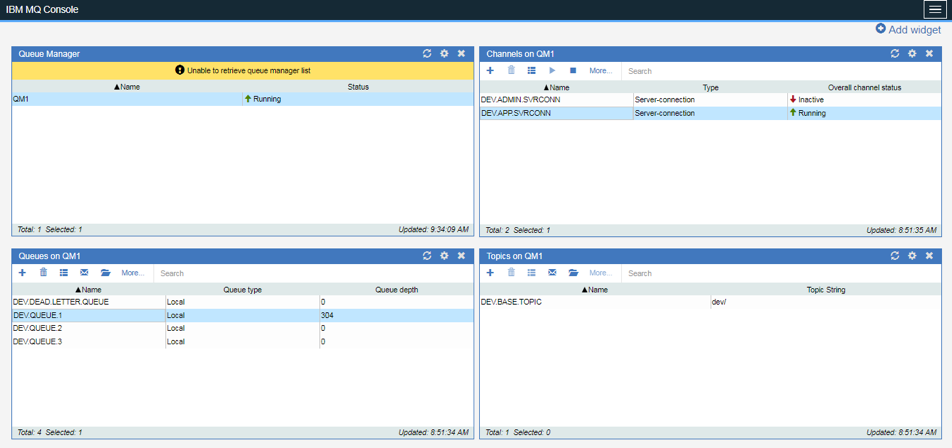Refresh the Queues on QM1 widget
Image resolution: width=952 pixels, height=448 pixels.
click(x=427, y=256)
